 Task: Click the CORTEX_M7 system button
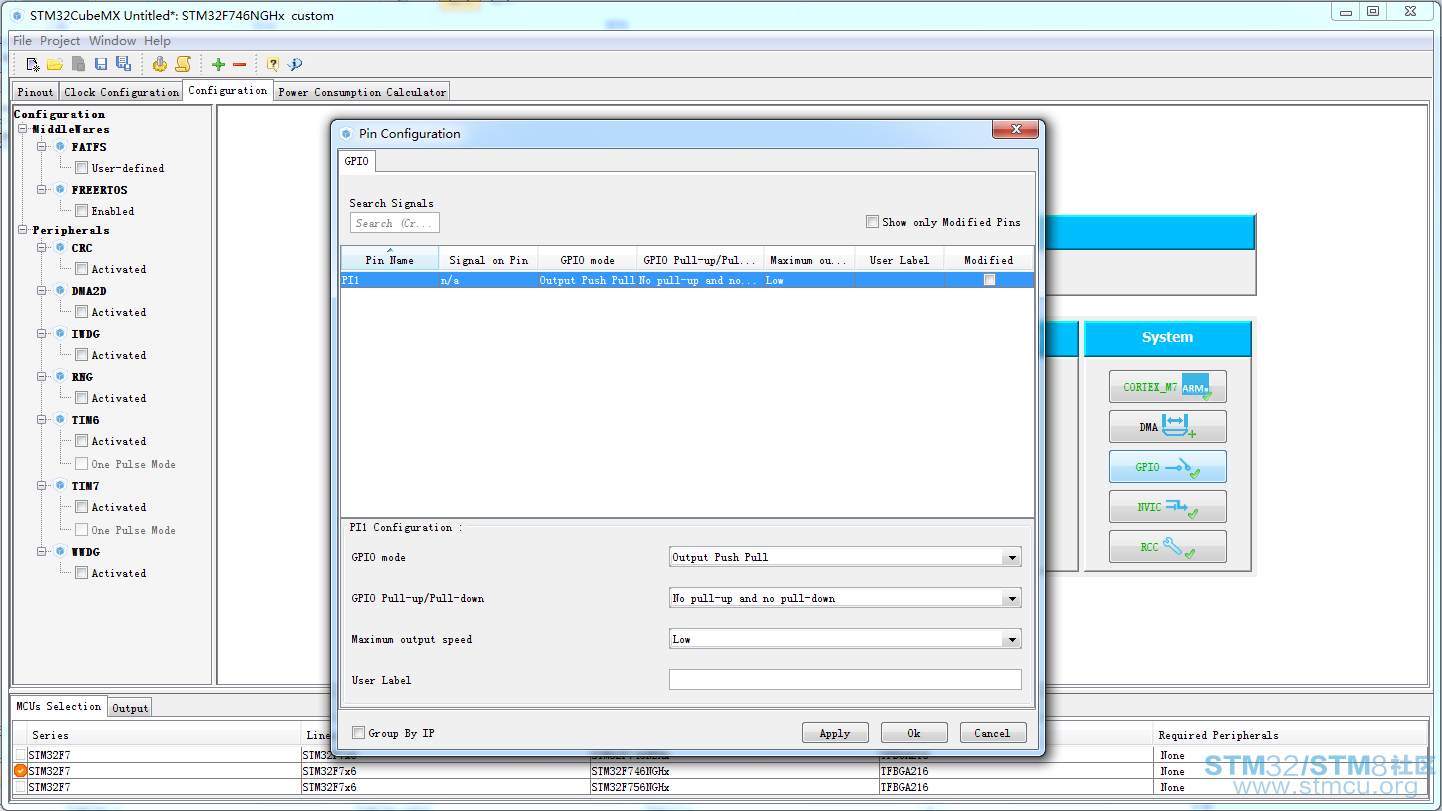coord(1167,387)
